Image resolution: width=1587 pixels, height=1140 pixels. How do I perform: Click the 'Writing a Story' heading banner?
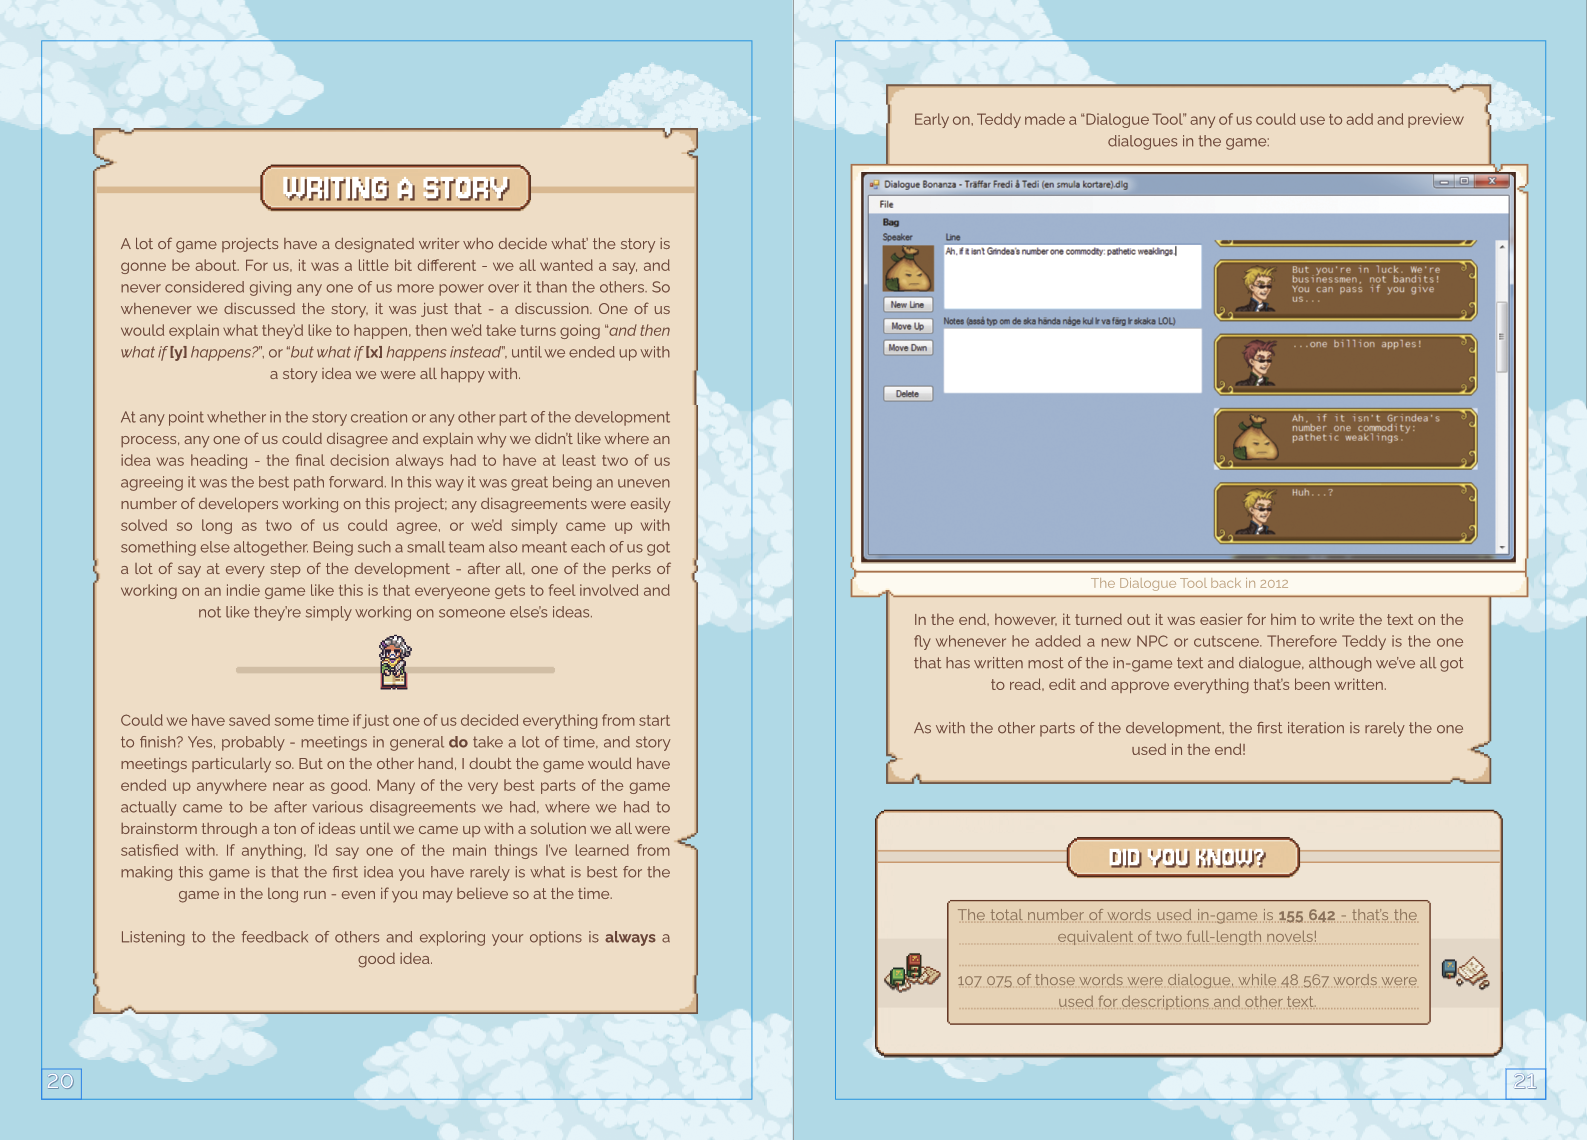395,188
